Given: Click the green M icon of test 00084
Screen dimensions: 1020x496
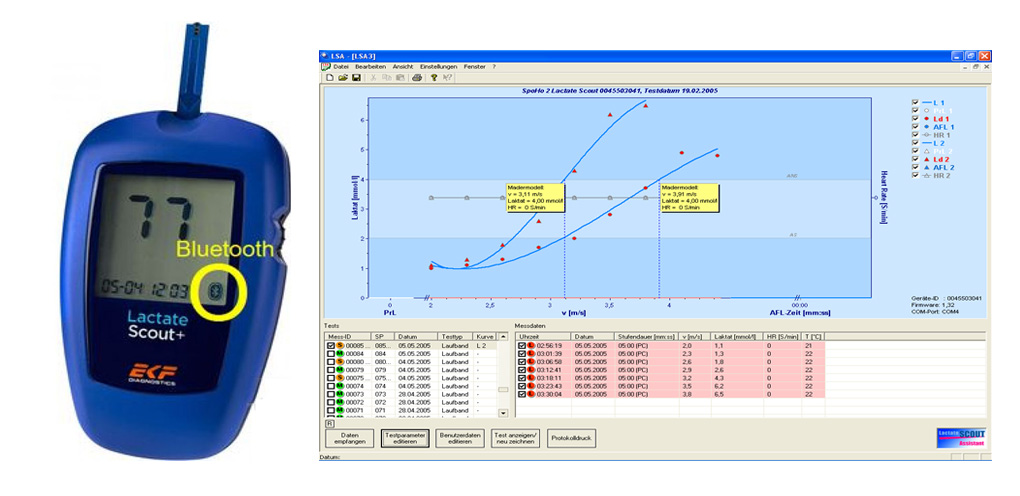Looking at the screenshot, I should (340, 353).
